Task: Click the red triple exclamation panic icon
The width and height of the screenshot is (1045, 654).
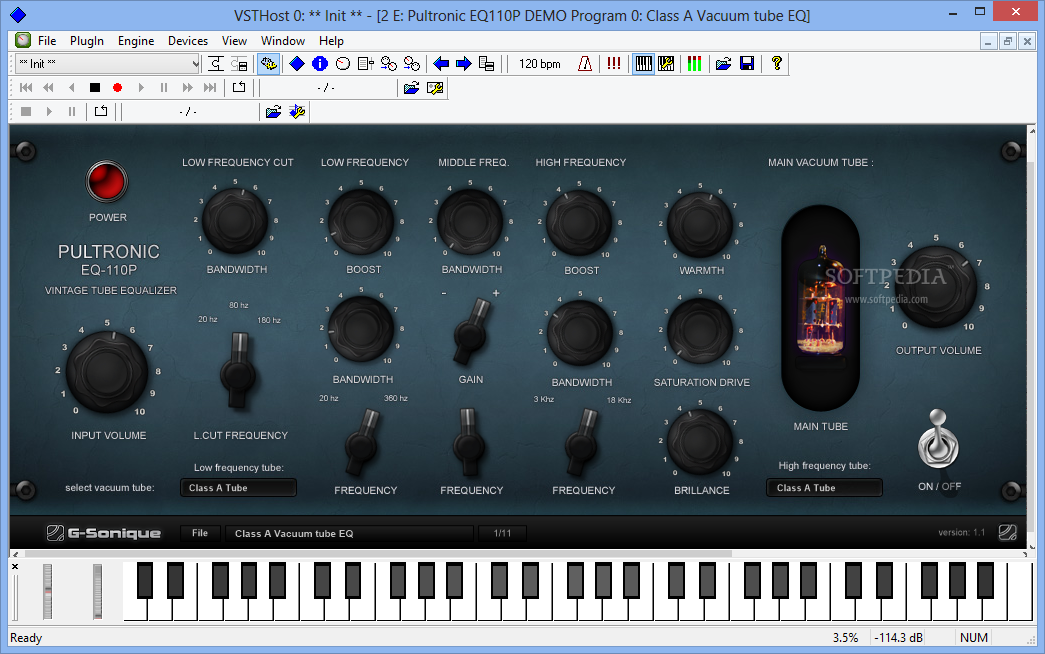Action: click(614, 64)
